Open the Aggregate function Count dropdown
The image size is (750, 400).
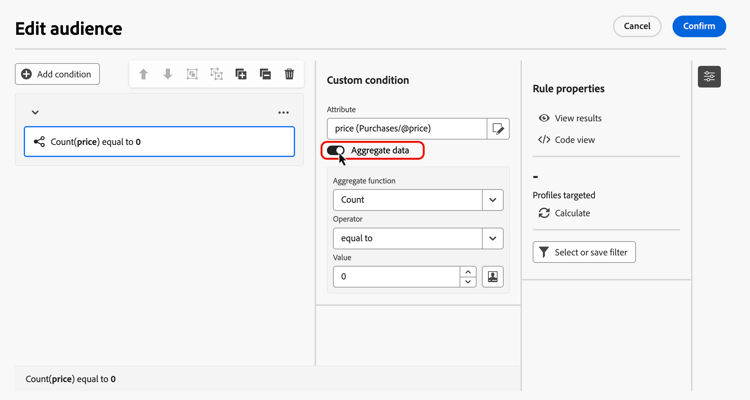pos(492,200)
